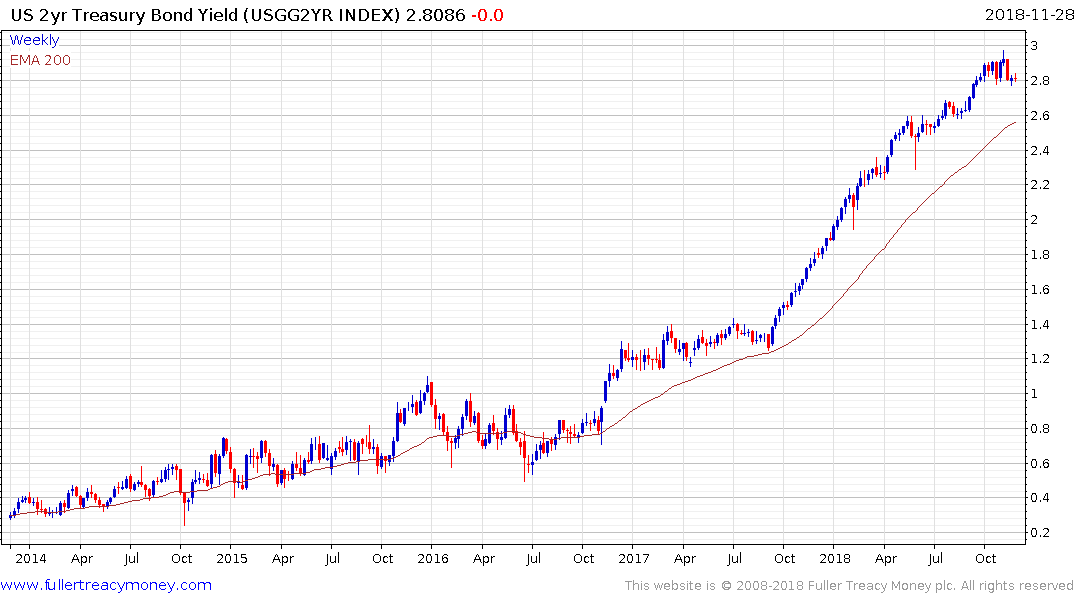Click the current value 2.8086
Viewport: 1075px width, 600px height.
tap(435, 15)
